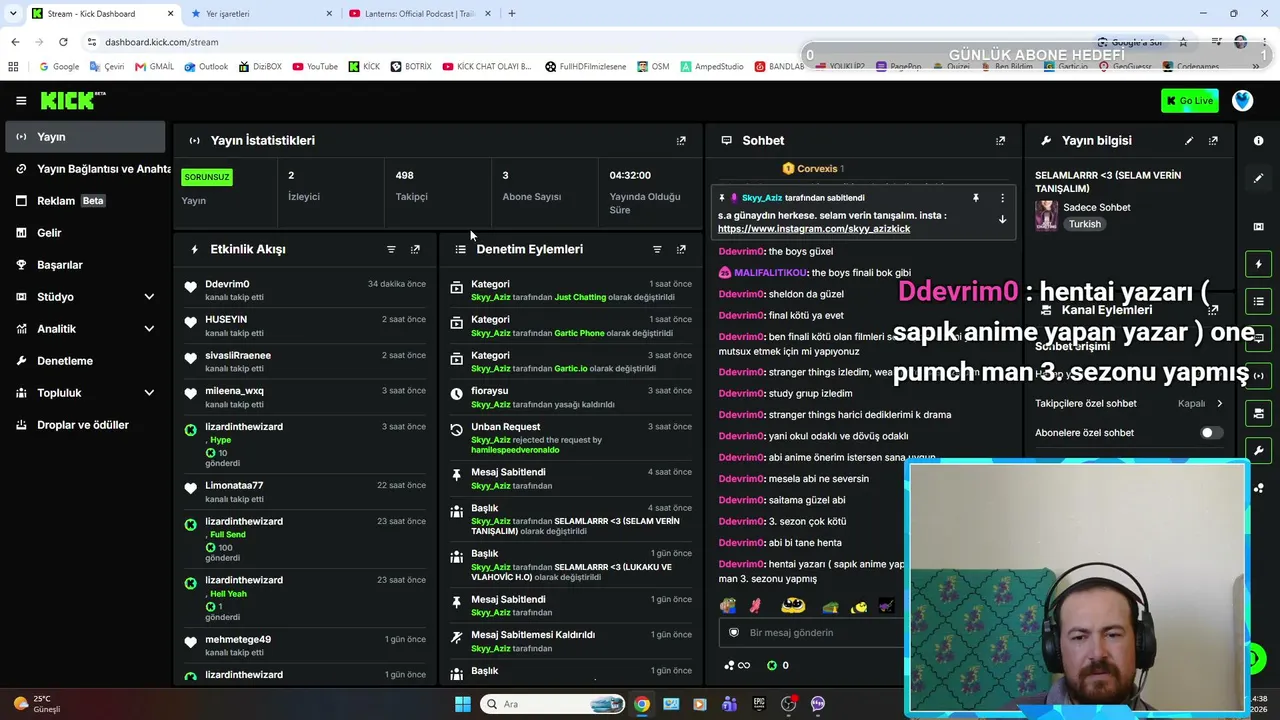Screen dimensions: 1280x720
Task: Pop out the Etkinlik Akışı panel
Action: coord(415,249)
